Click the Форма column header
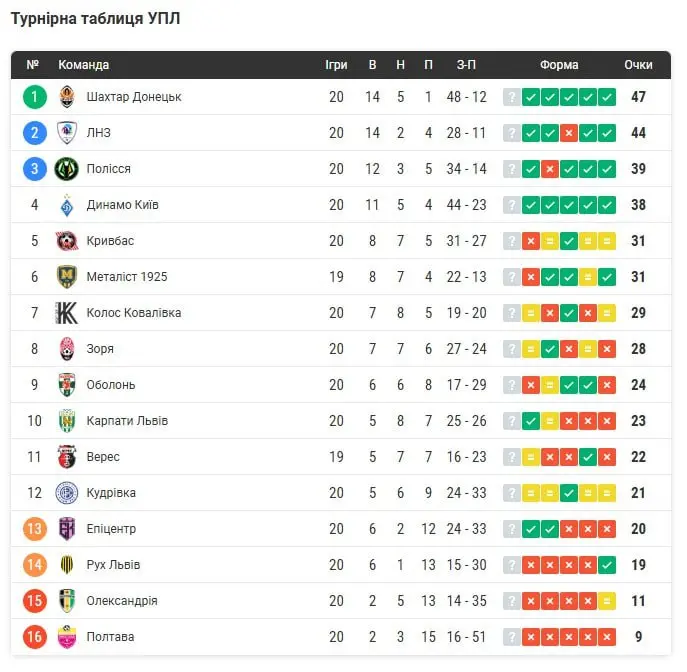 point(559,65)
